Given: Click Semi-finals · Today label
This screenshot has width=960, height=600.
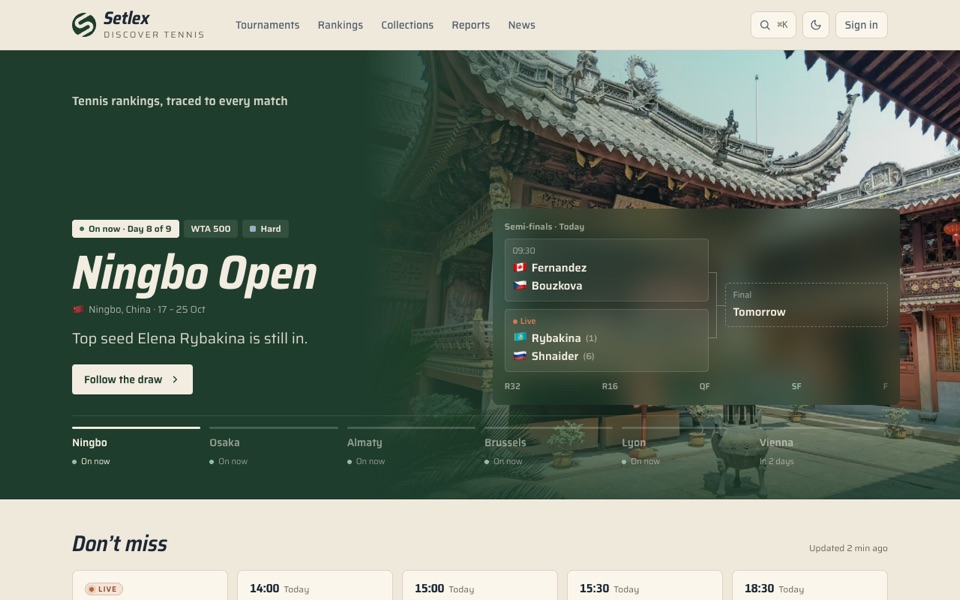Looking at the screenshot, I should click(544, 227).
